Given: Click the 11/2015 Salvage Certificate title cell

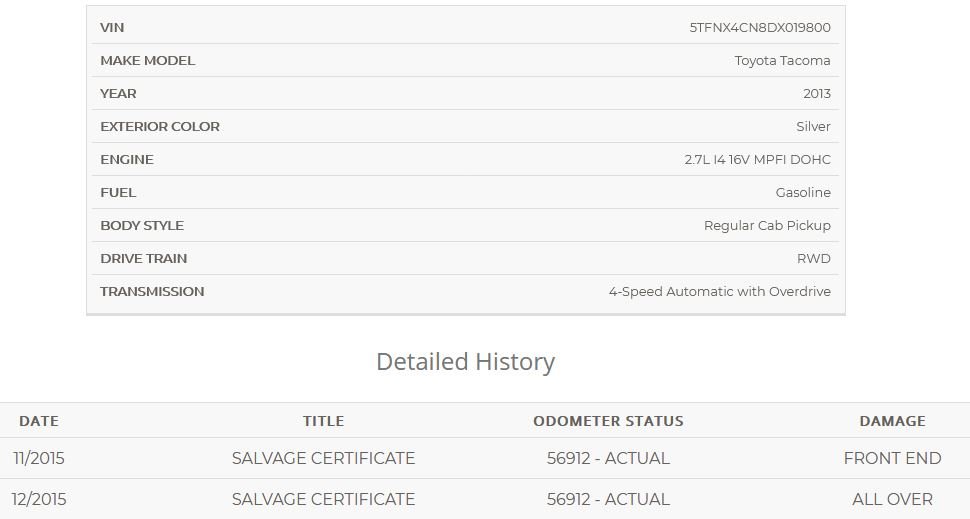Looking at the screenshot, I should tap(324, 458).
